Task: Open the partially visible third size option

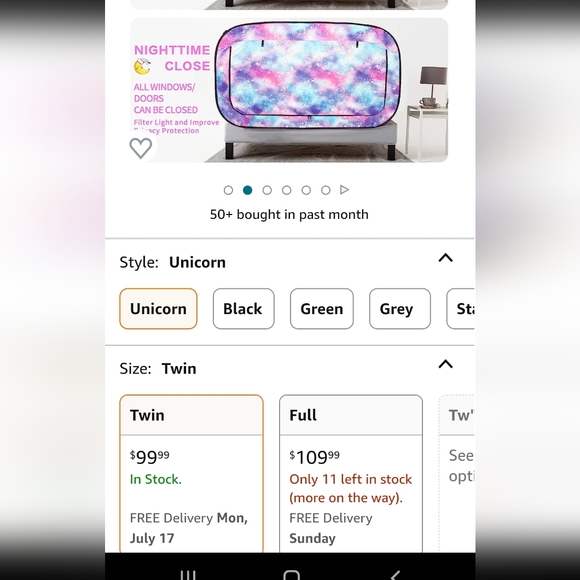Action: [x=456, y=474]
